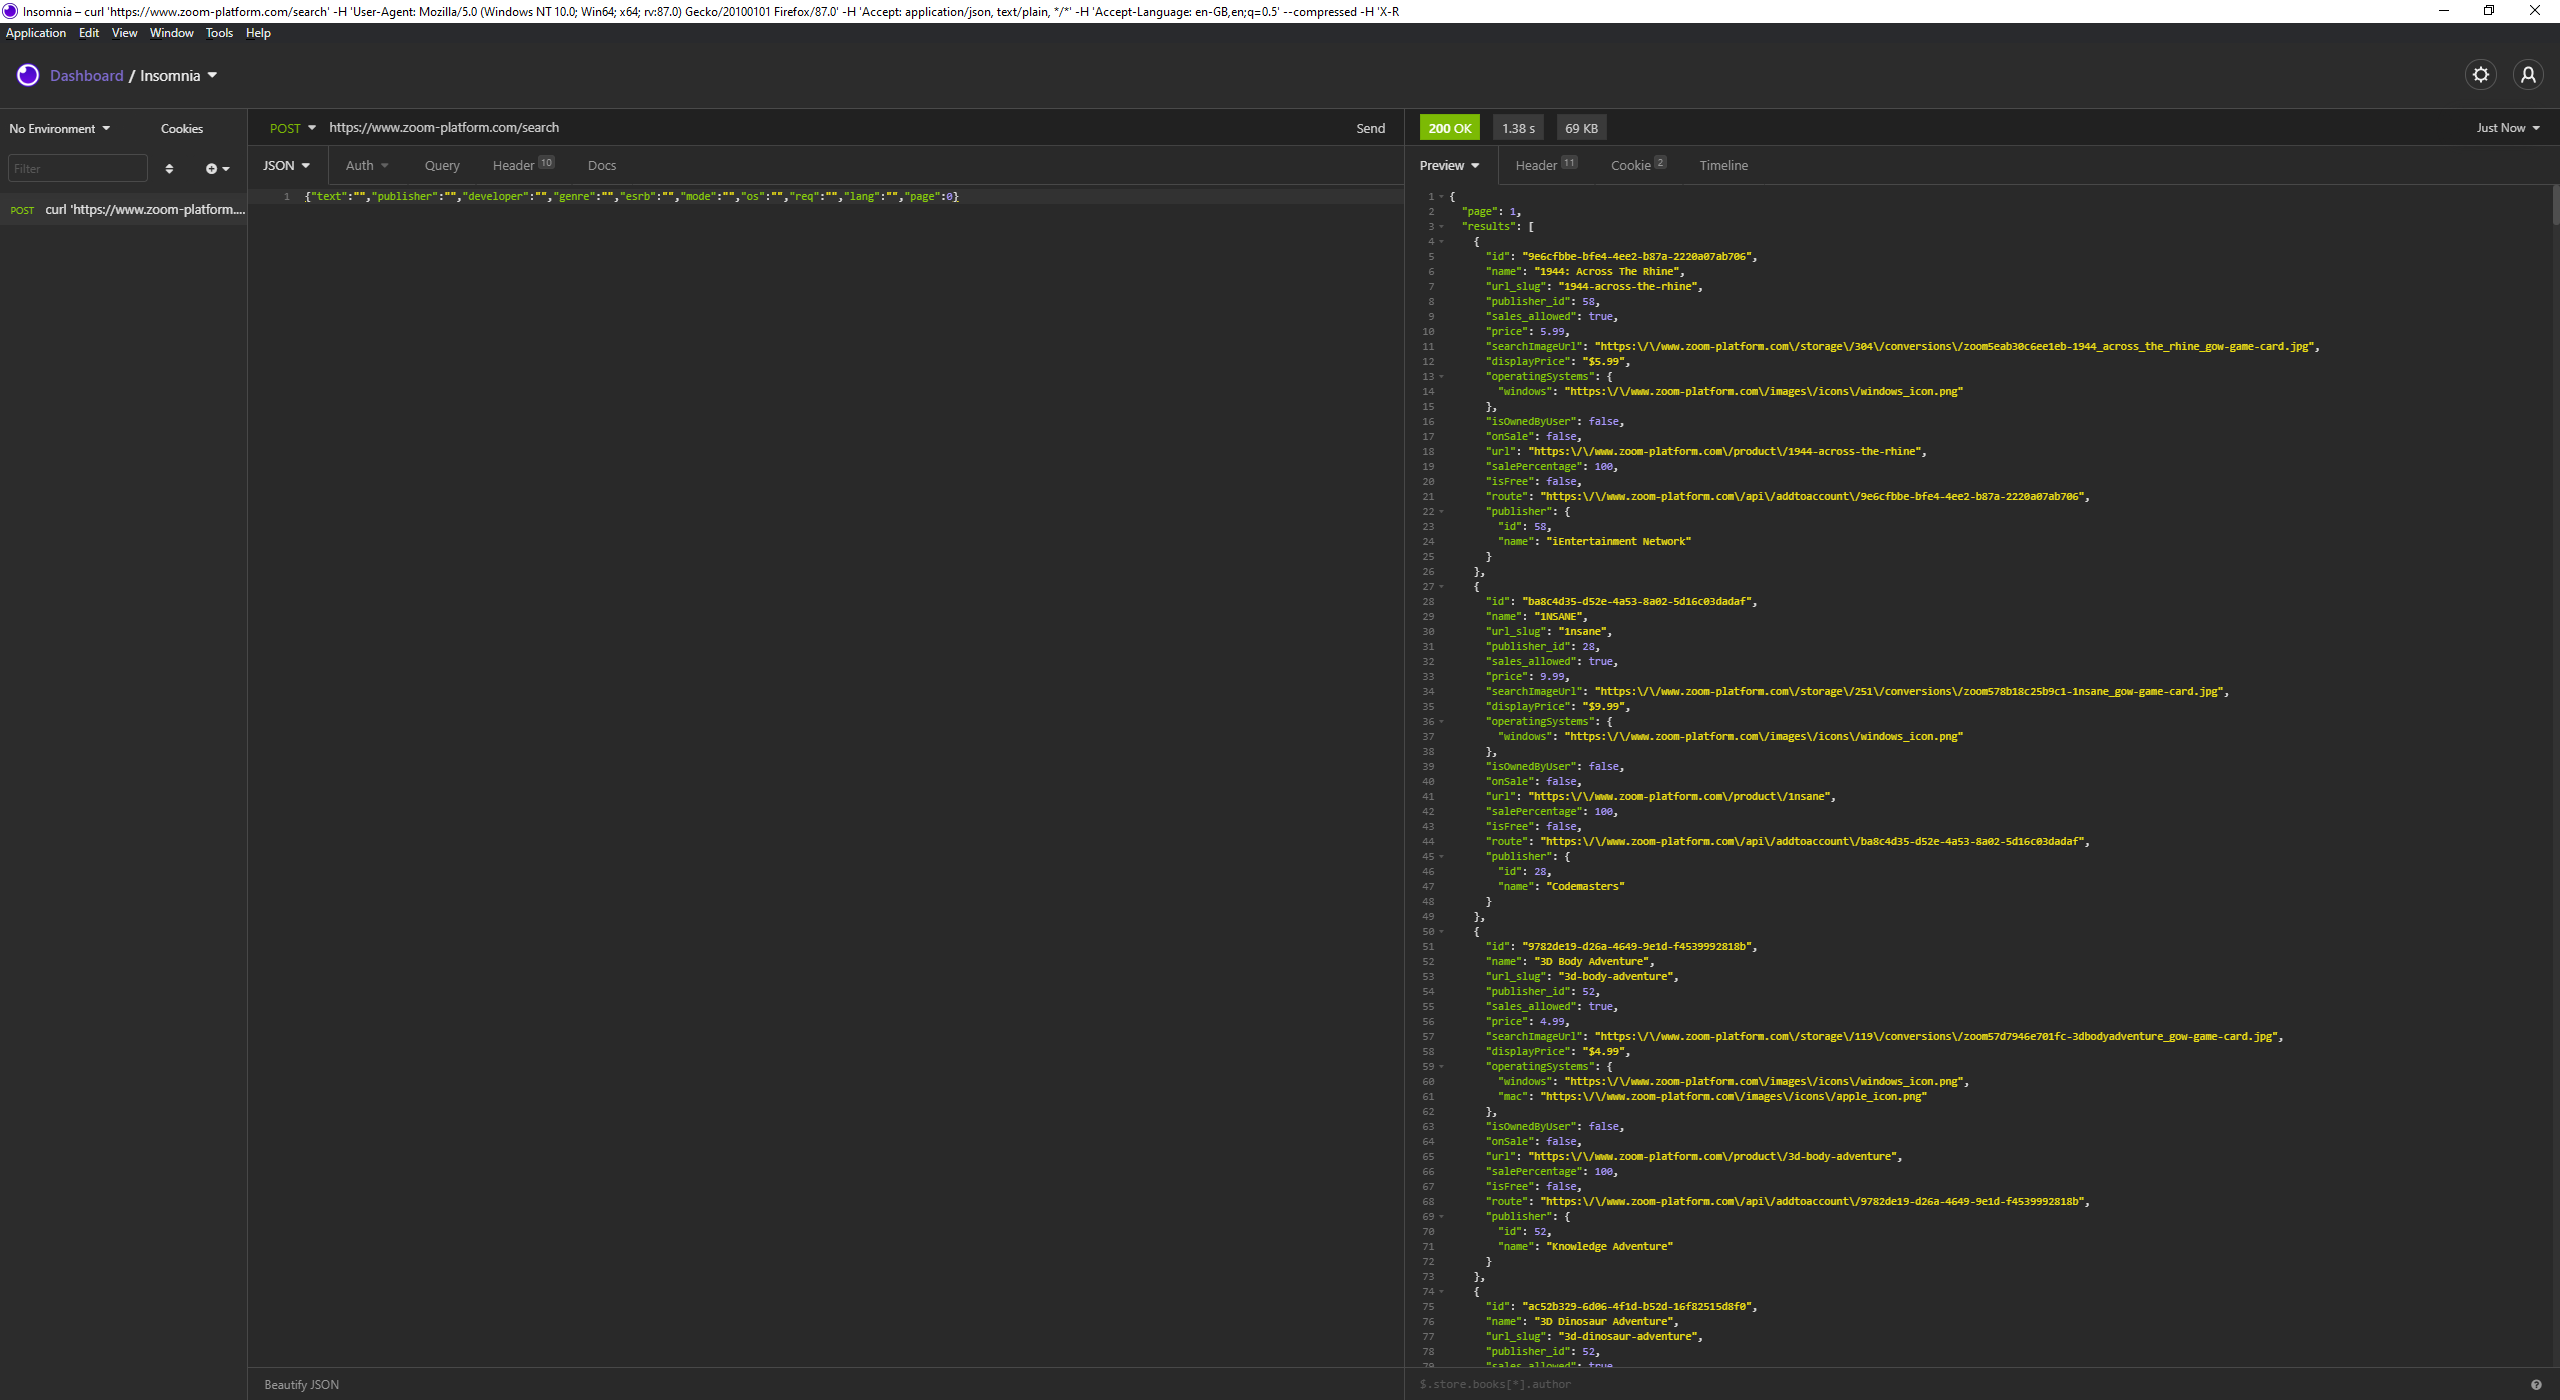Screen dimensions: 2560x1400
Task: Click the "page": 1 line
Action: [x=1491, y=212]
